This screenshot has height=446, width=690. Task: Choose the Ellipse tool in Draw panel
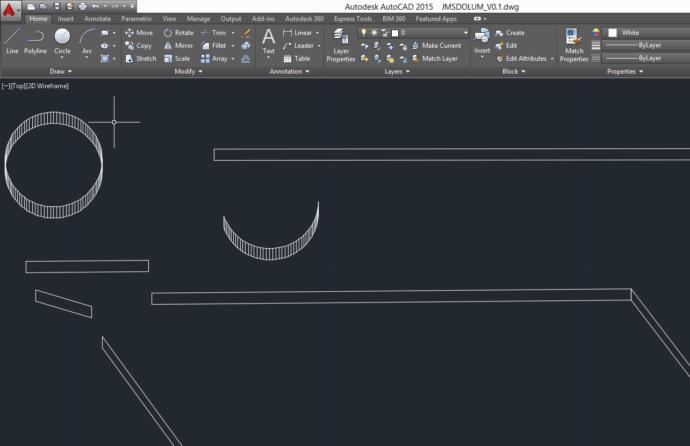click(105, 46)
